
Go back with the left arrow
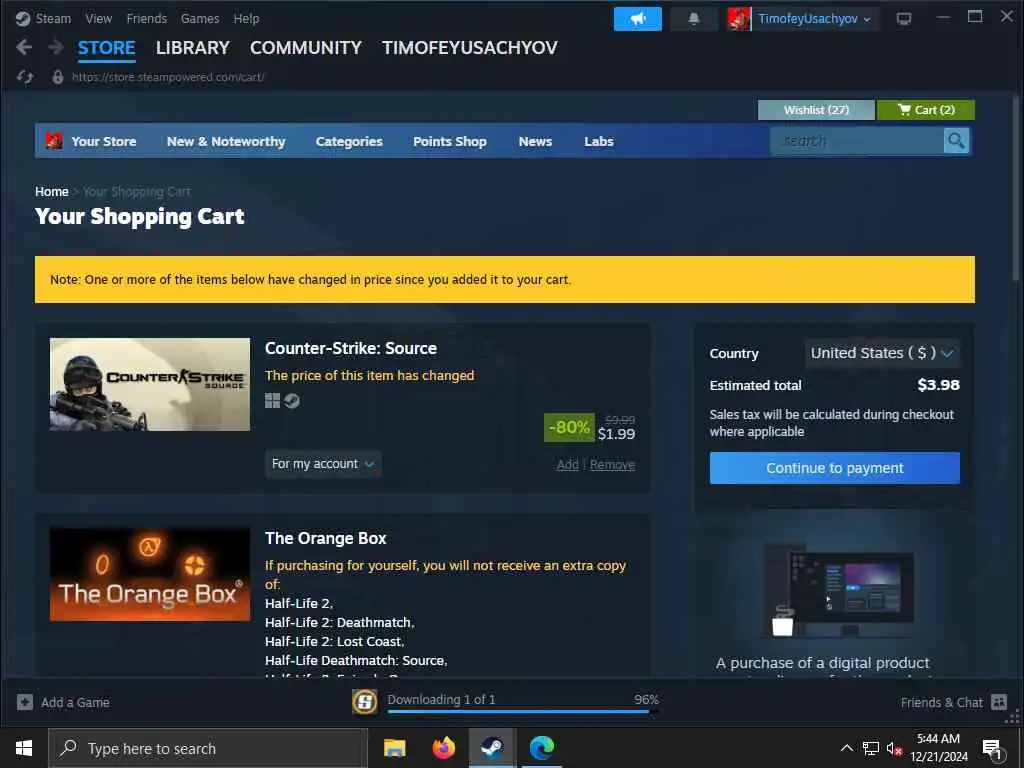24,47
